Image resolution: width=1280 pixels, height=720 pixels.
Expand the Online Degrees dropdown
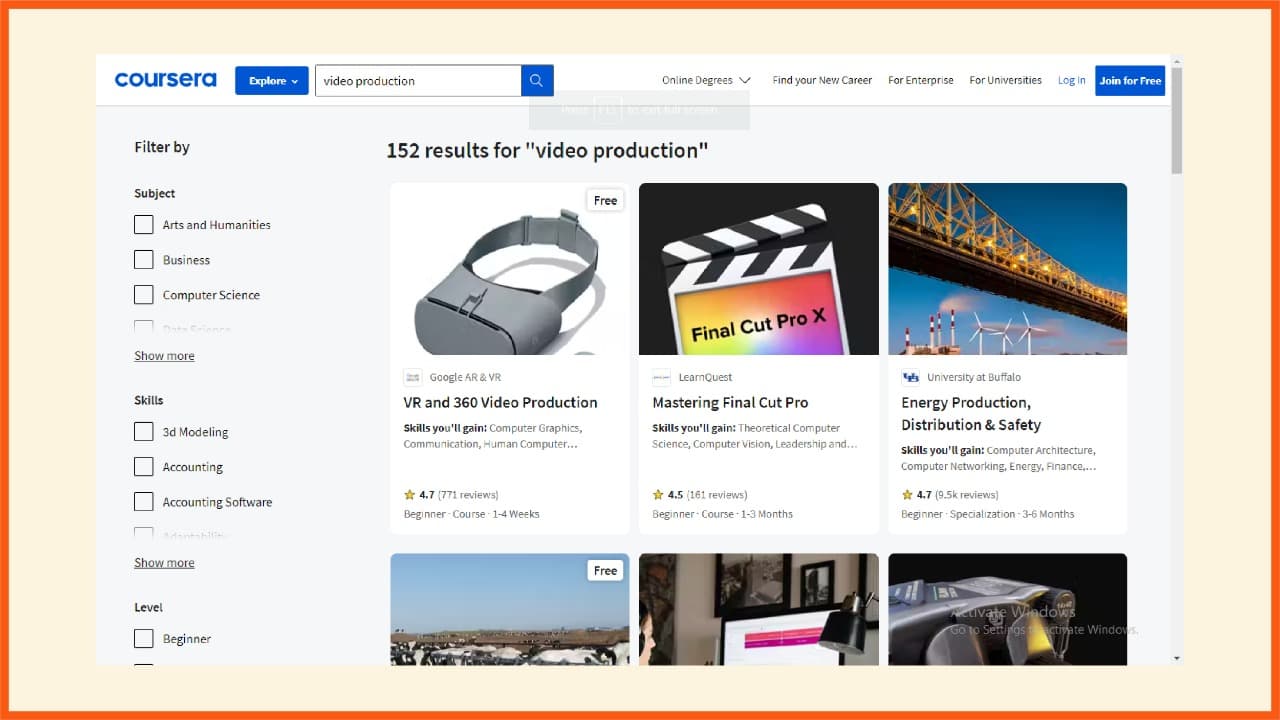[704, 79]
